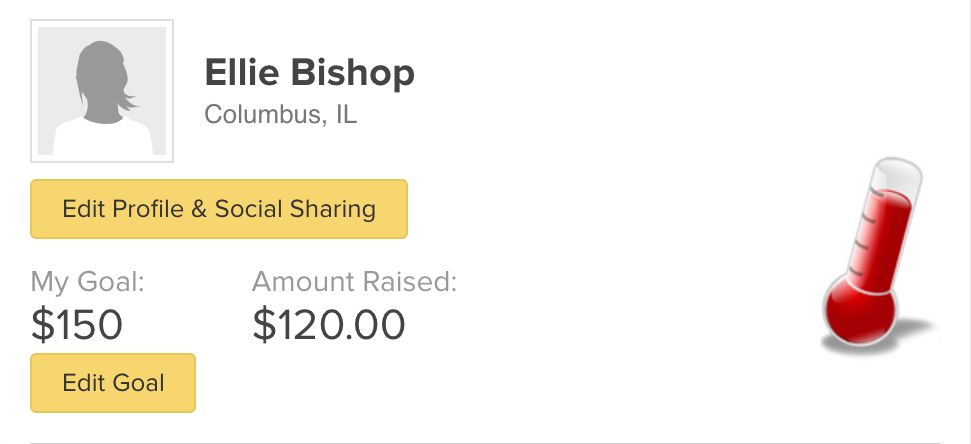Click the Columbus, IL location text
Screen dimensions: 971x444
[x=281, y=114]
